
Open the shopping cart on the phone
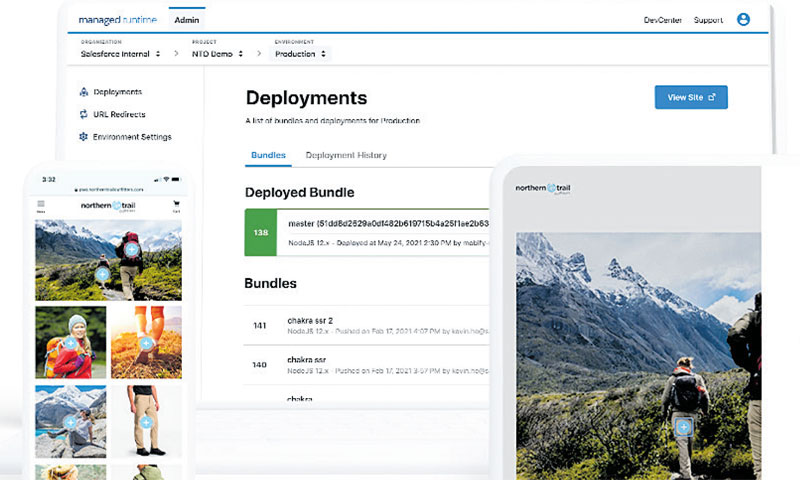(x=176, y=205)
